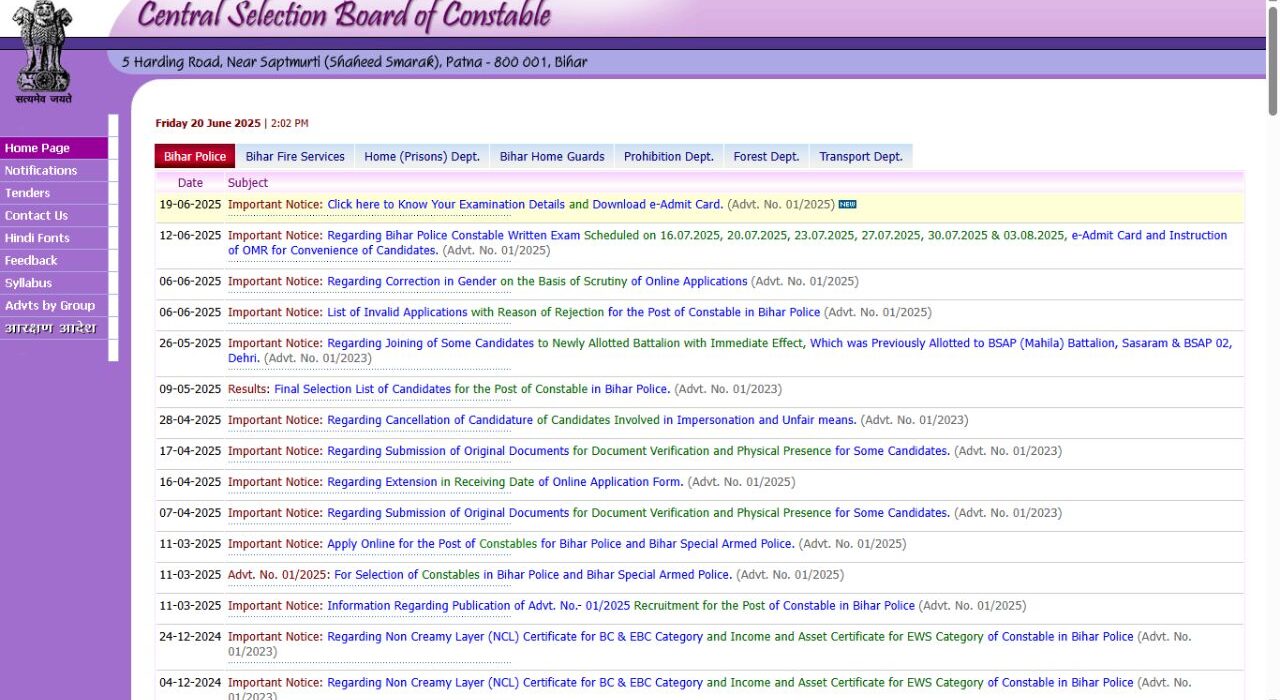Open Regarding Bihar Police Constable Written Exam notice
Screen dimensions: 1280x700
tap(454, 235)
